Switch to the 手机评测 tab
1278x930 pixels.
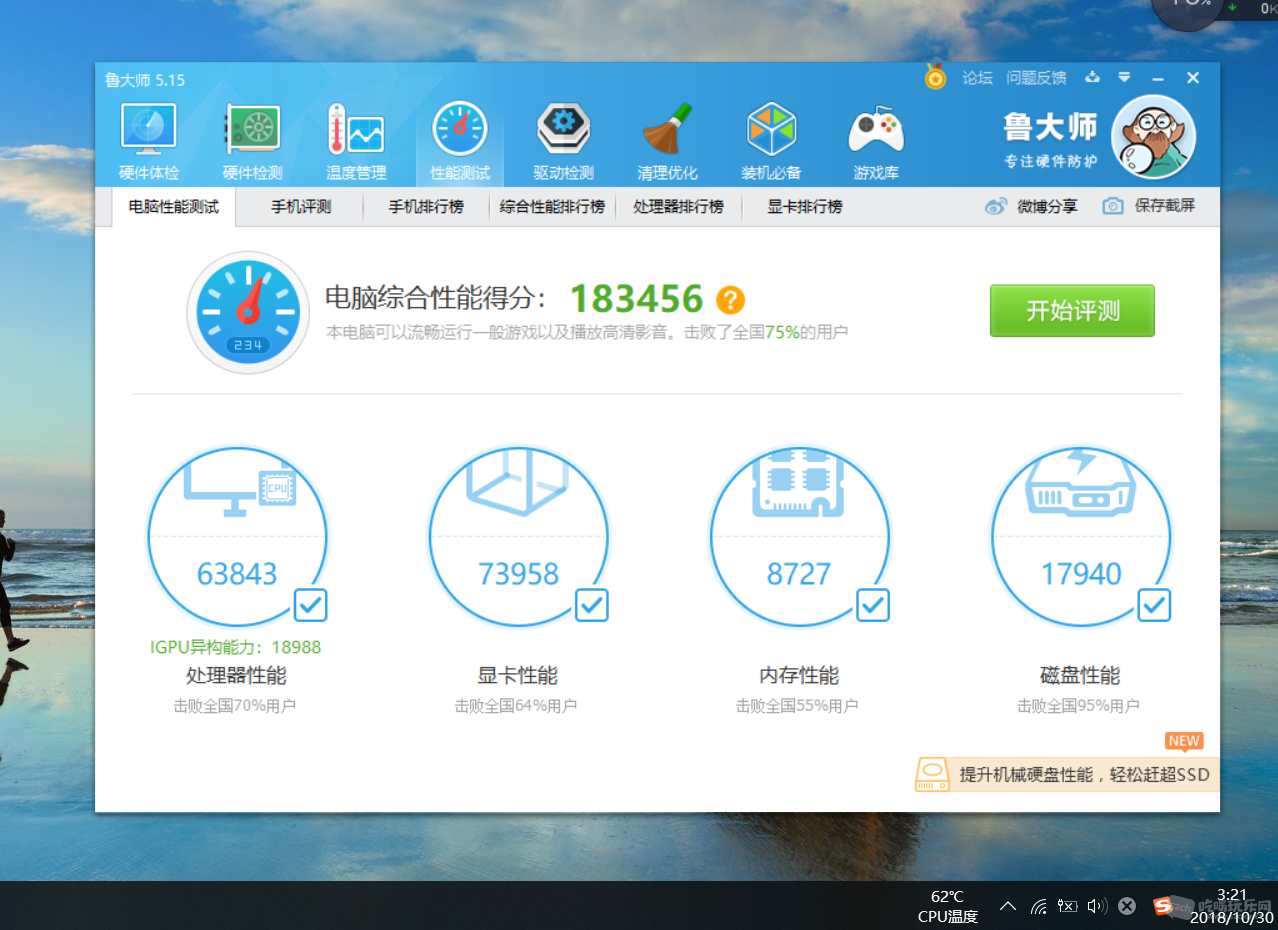click(x=301, y=207)
